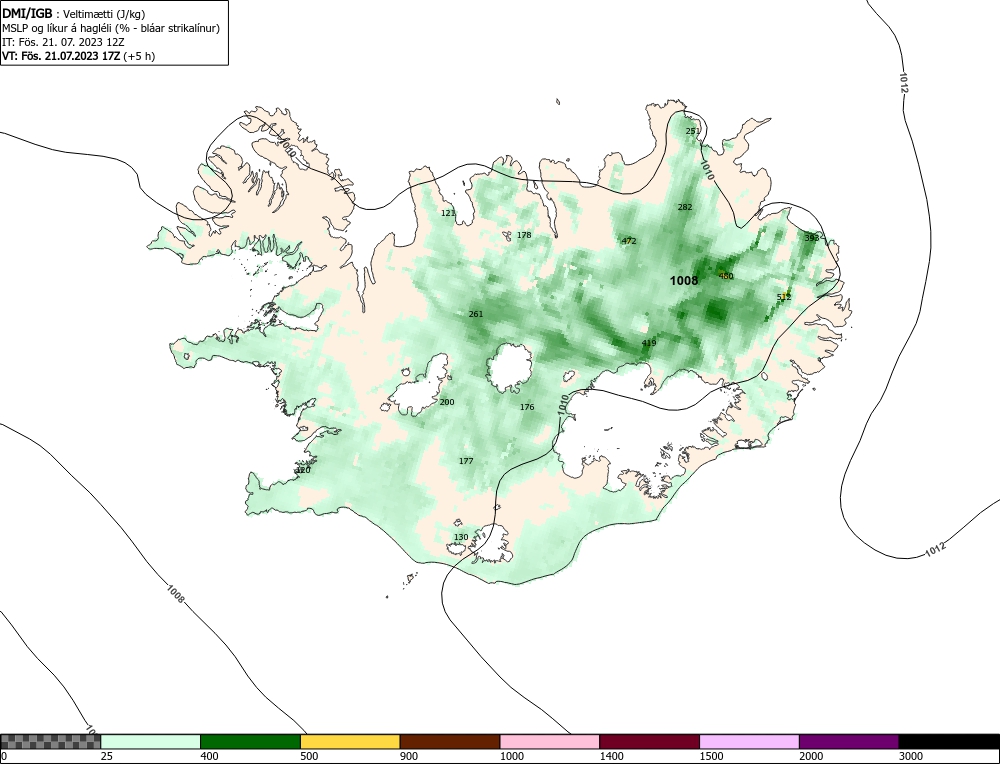The height and width of the screenshot is (764, 1000).
Task: Click the legend tick label 1000
Action: (511, 756)
